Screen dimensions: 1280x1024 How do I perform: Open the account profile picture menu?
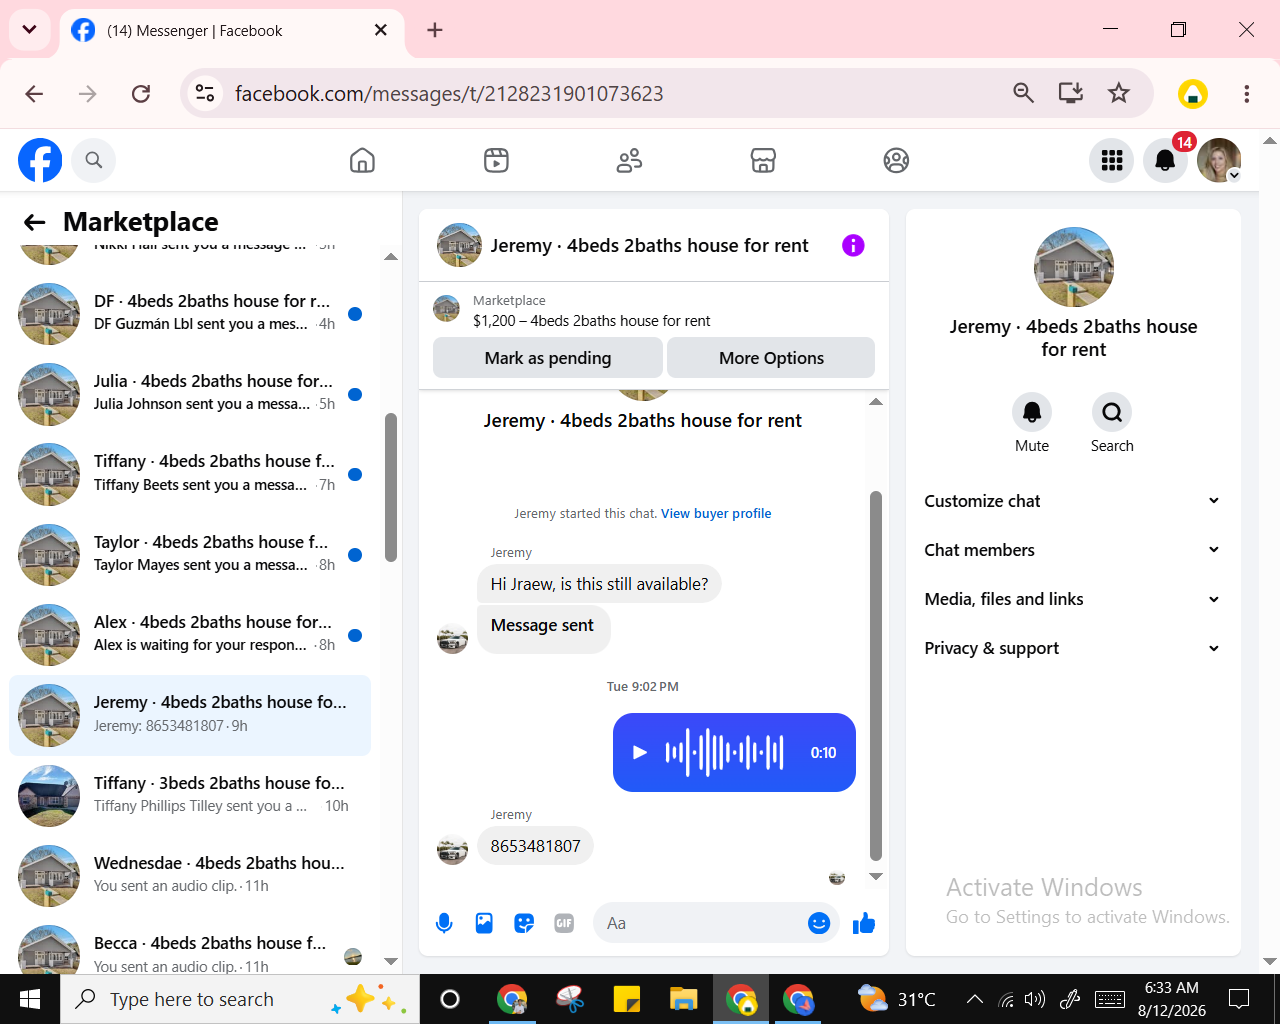(1219, 160)
